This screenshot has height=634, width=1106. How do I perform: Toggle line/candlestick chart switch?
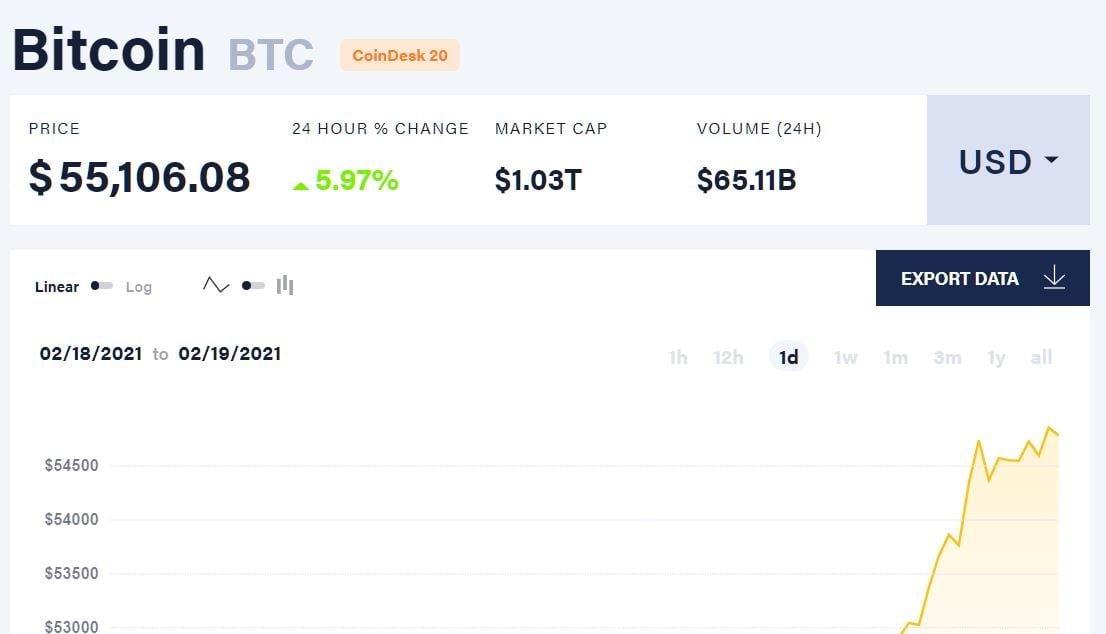(253, 286)
